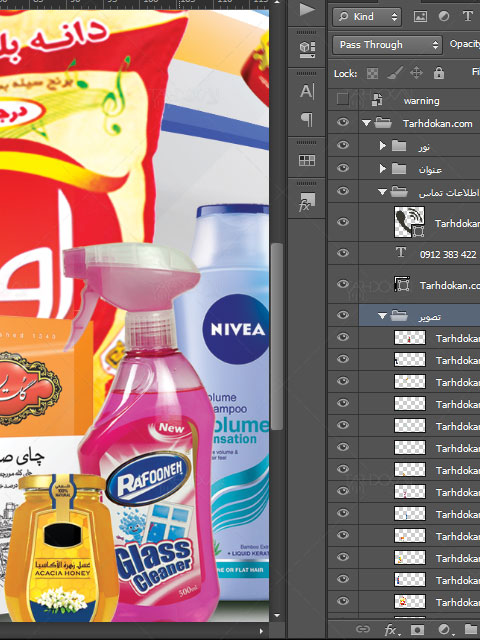This screenshot has height=640, width=480.
Task: Click folder icon of تصویر group
Action: (399, 316)
